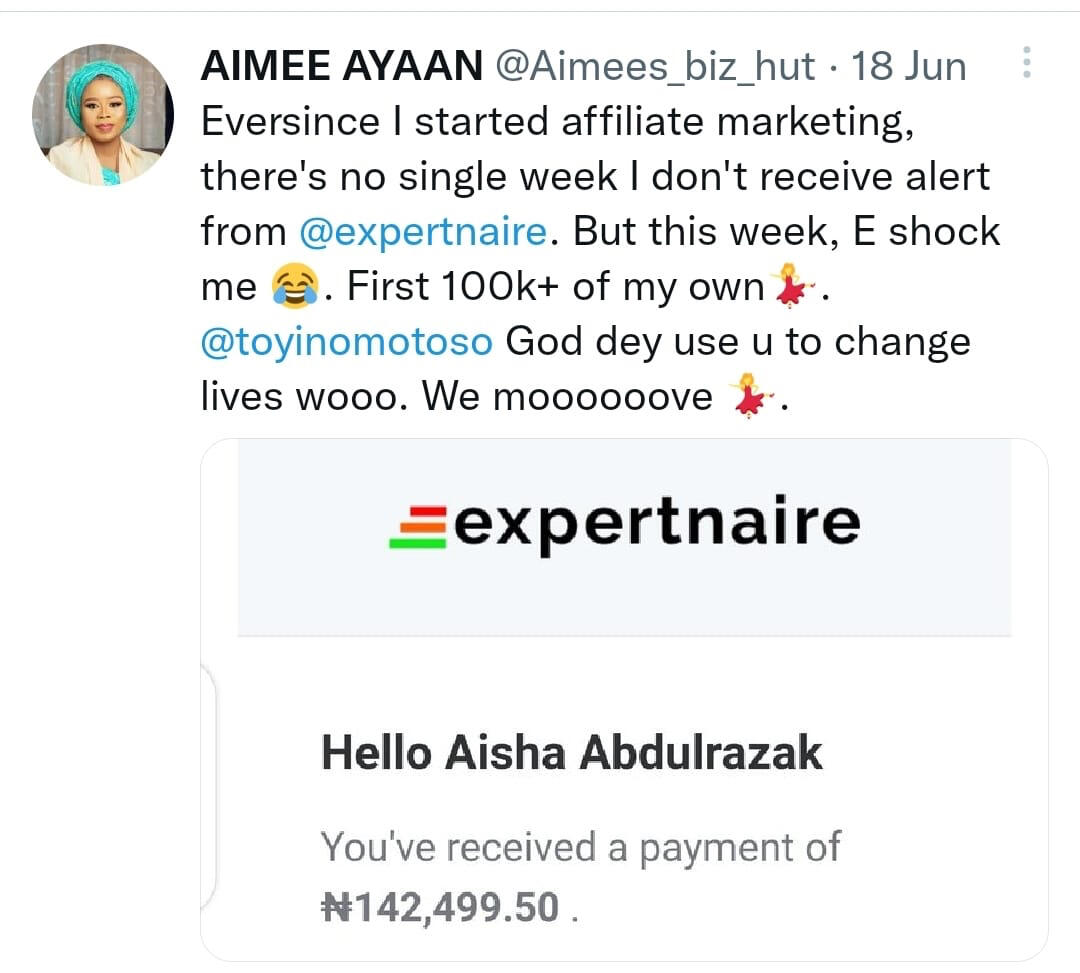Click Aimee Ayaan's profile avatar photo
1080x973 pixels.
click(103, 115)
